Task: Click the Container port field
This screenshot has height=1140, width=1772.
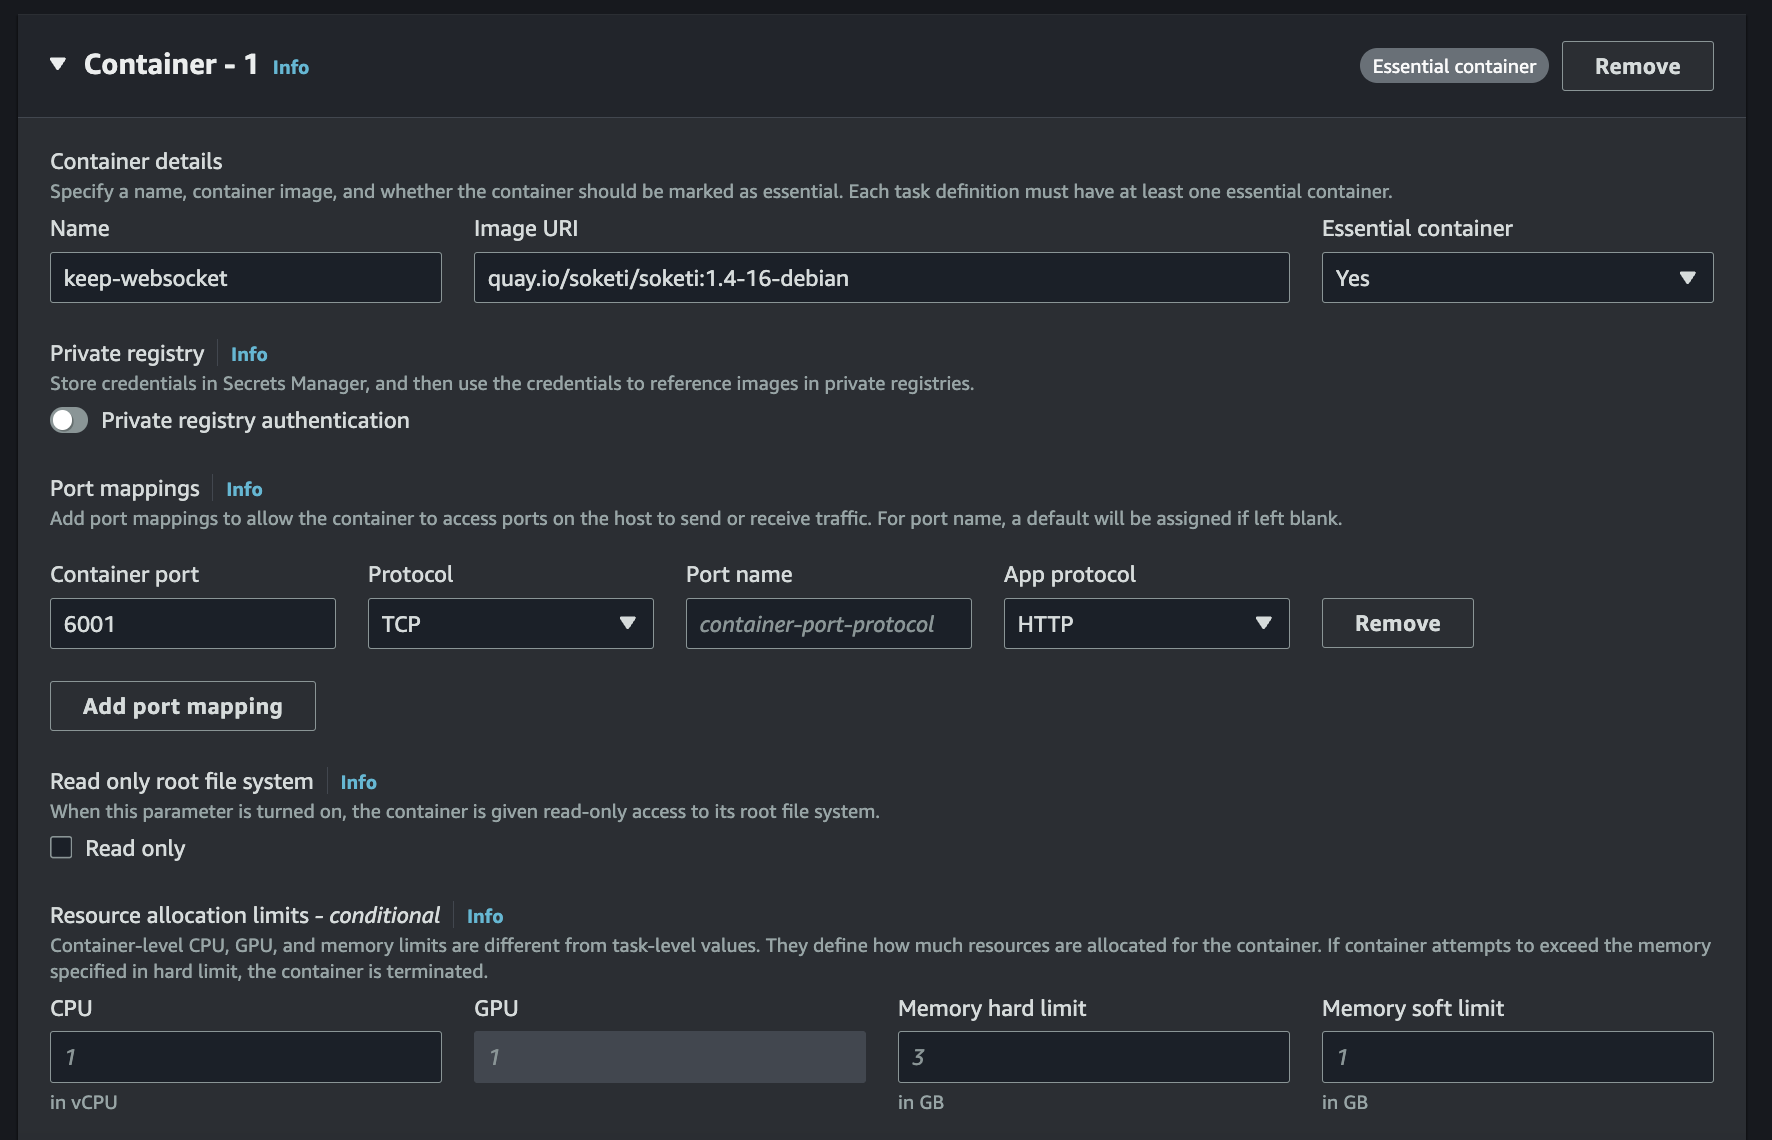Action: (193, 624)
